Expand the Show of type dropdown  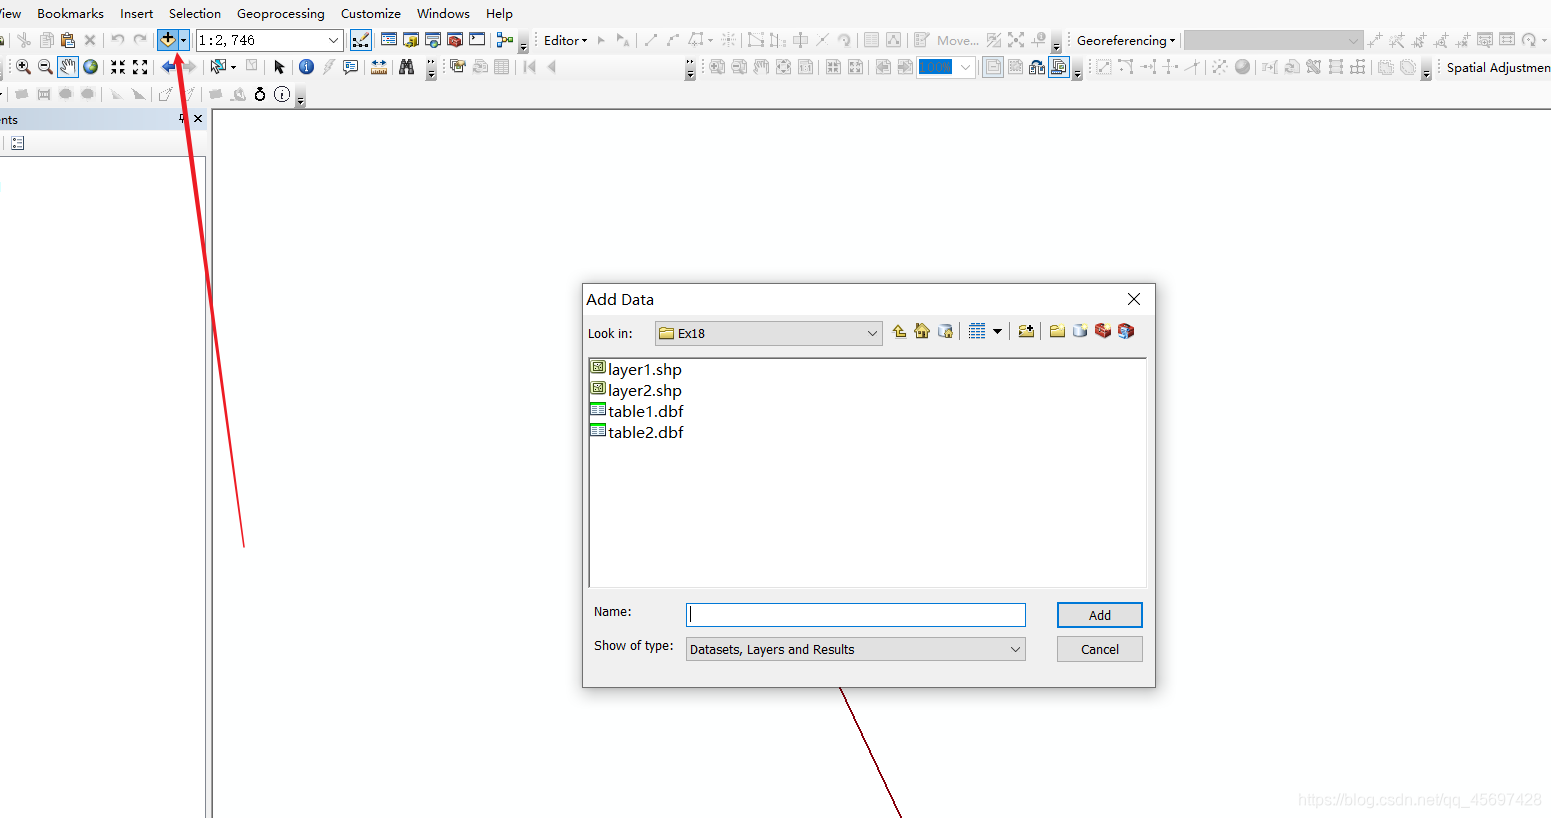coord(1015,649)
